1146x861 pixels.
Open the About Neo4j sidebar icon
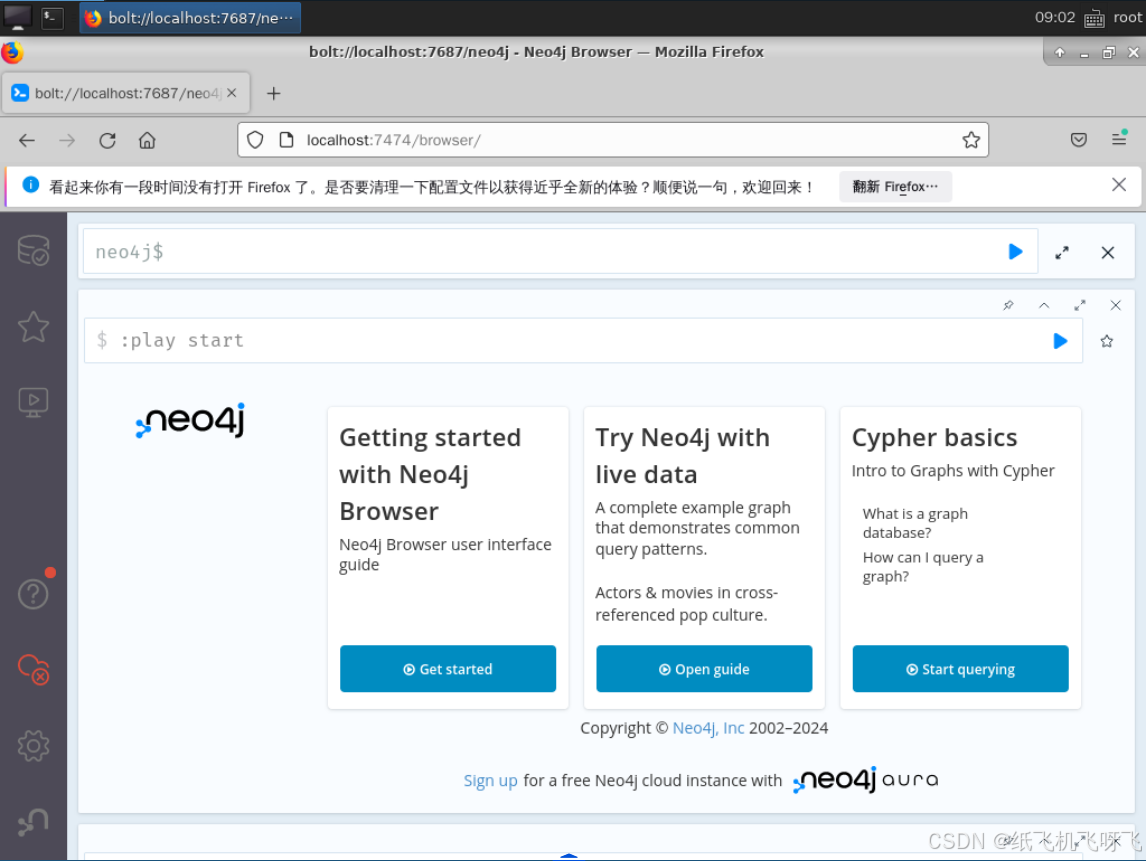pos(33,822)
